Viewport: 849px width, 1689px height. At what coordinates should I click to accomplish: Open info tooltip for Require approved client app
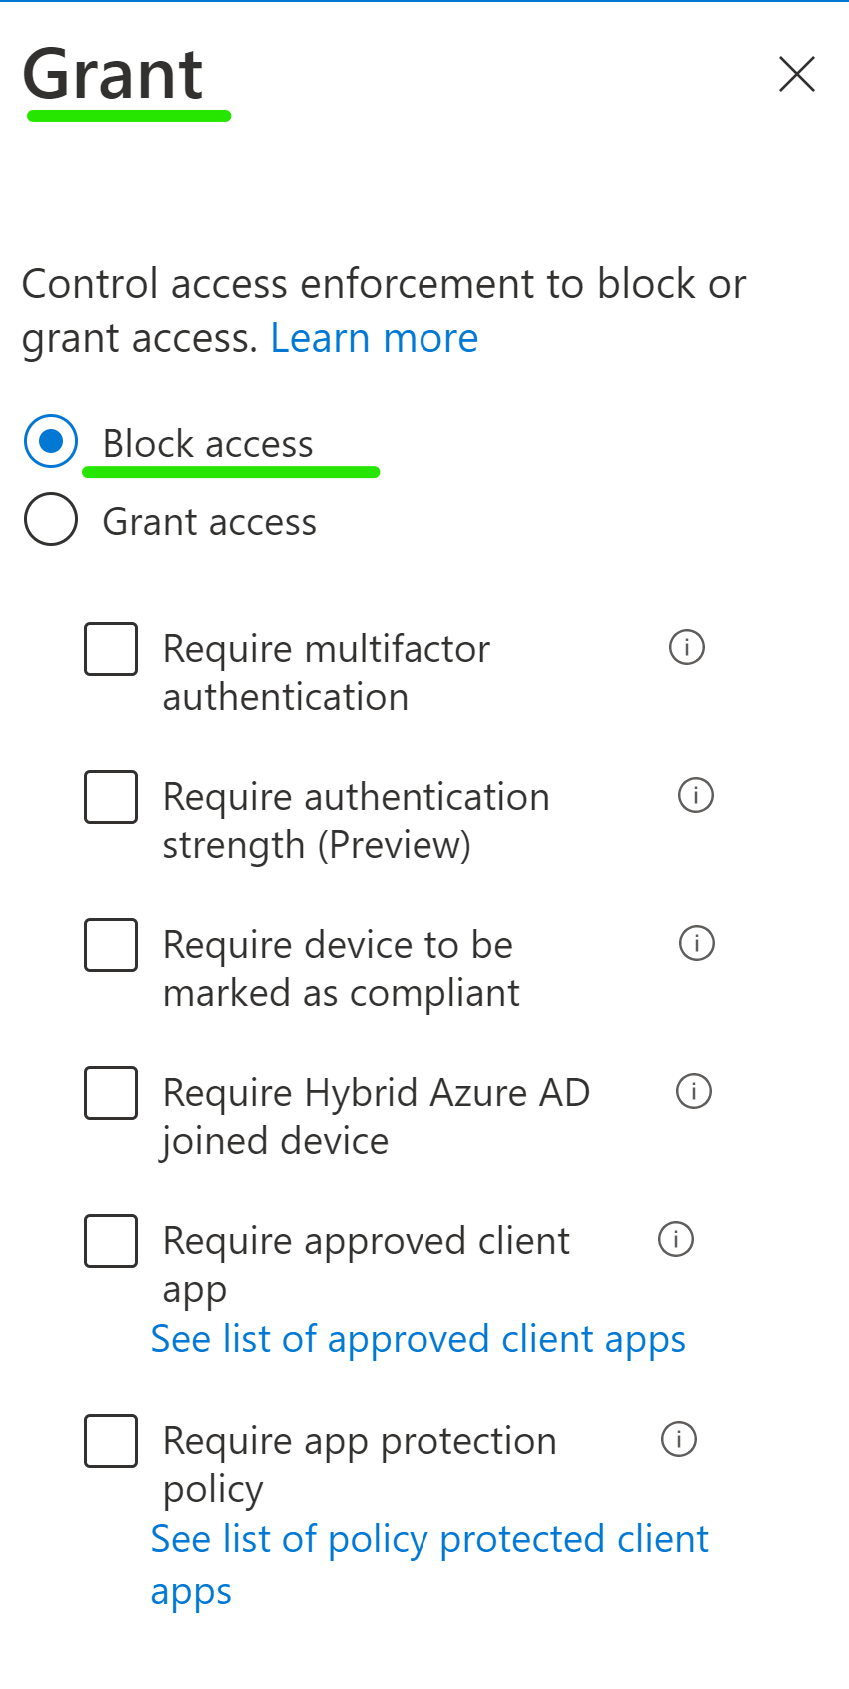tap(676, 1239)
